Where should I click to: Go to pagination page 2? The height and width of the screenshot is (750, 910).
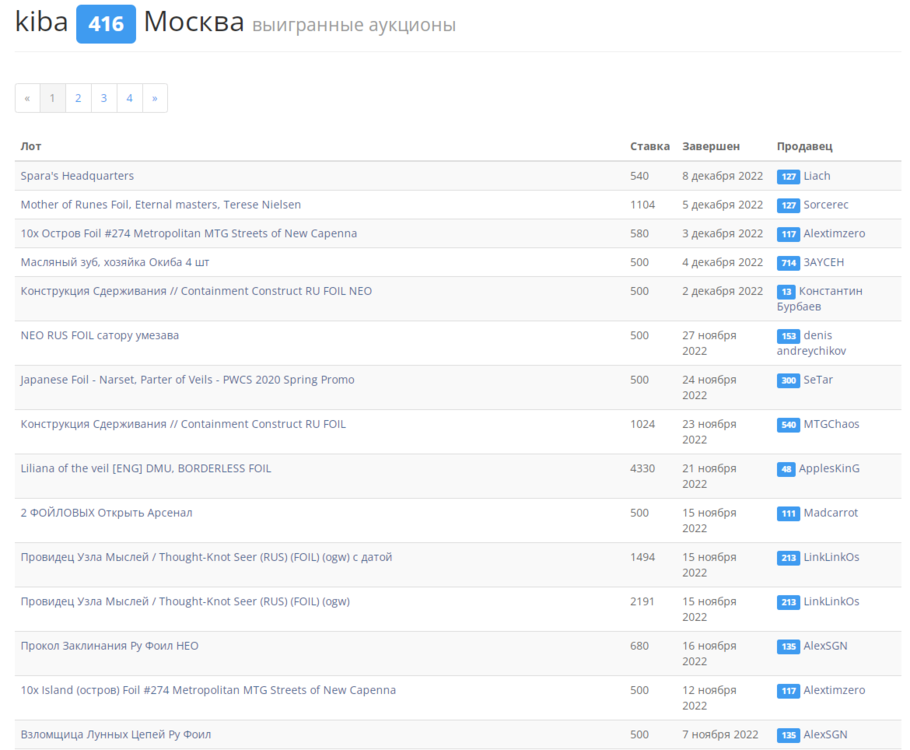pos(78,98)
